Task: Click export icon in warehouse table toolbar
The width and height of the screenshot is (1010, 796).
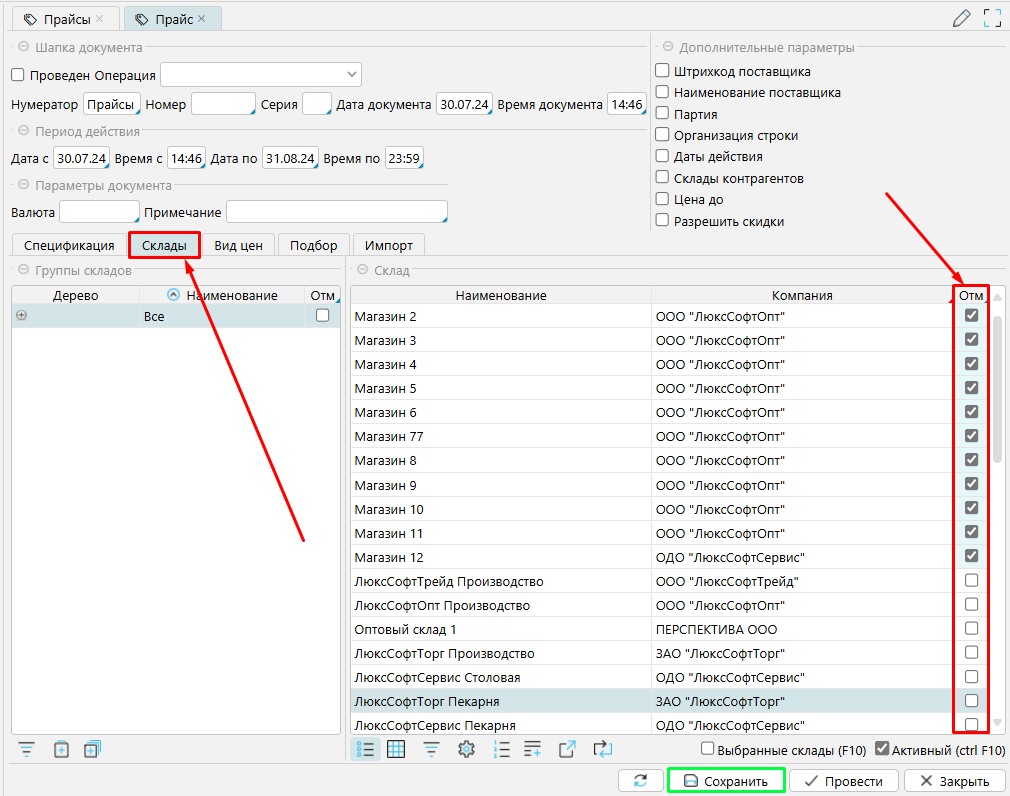Action: pyautogui.click(x=567, y=749)
